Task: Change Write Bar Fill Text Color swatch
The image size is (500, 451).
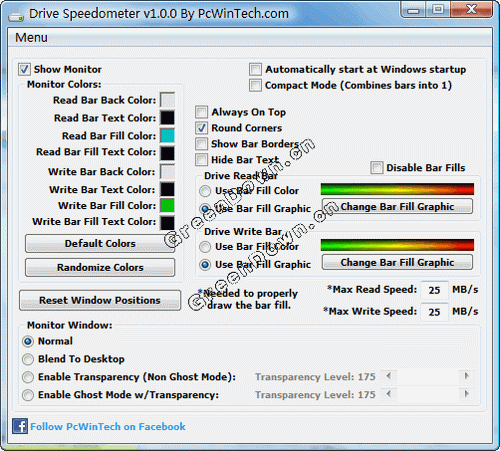Action: (x=167, y=223)
